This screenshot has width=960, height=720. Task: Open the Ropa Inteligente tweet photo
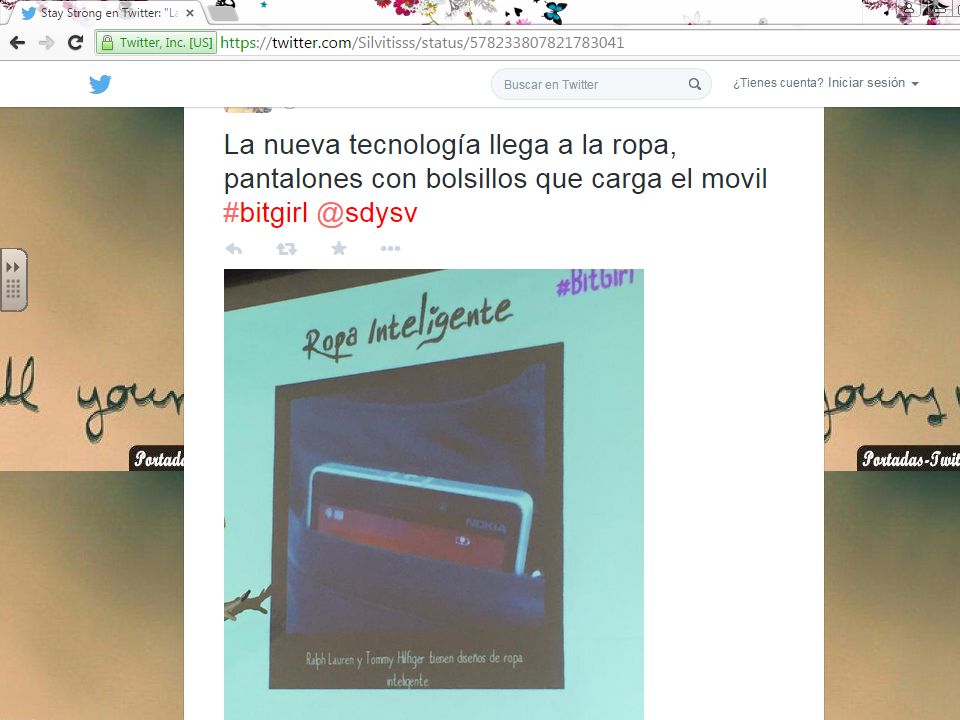click(x=433, y=494)
